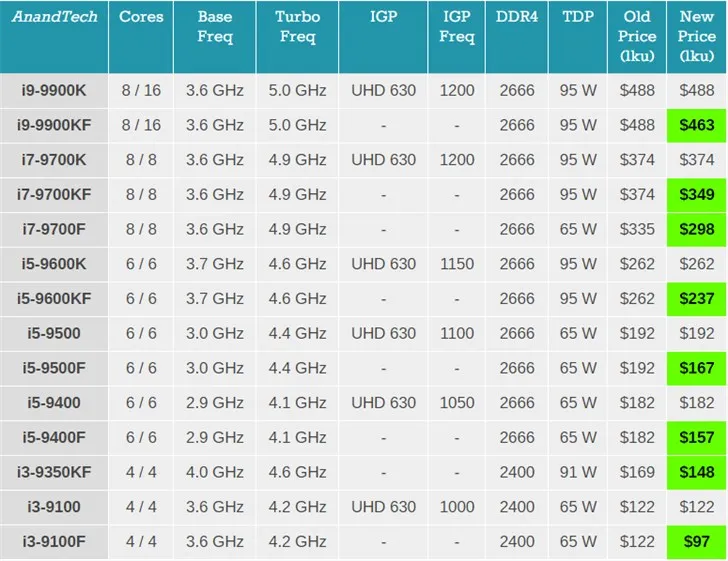
Task: Click the AnandTech header cell
Action: pyautogui.click(x=54, y=37)
